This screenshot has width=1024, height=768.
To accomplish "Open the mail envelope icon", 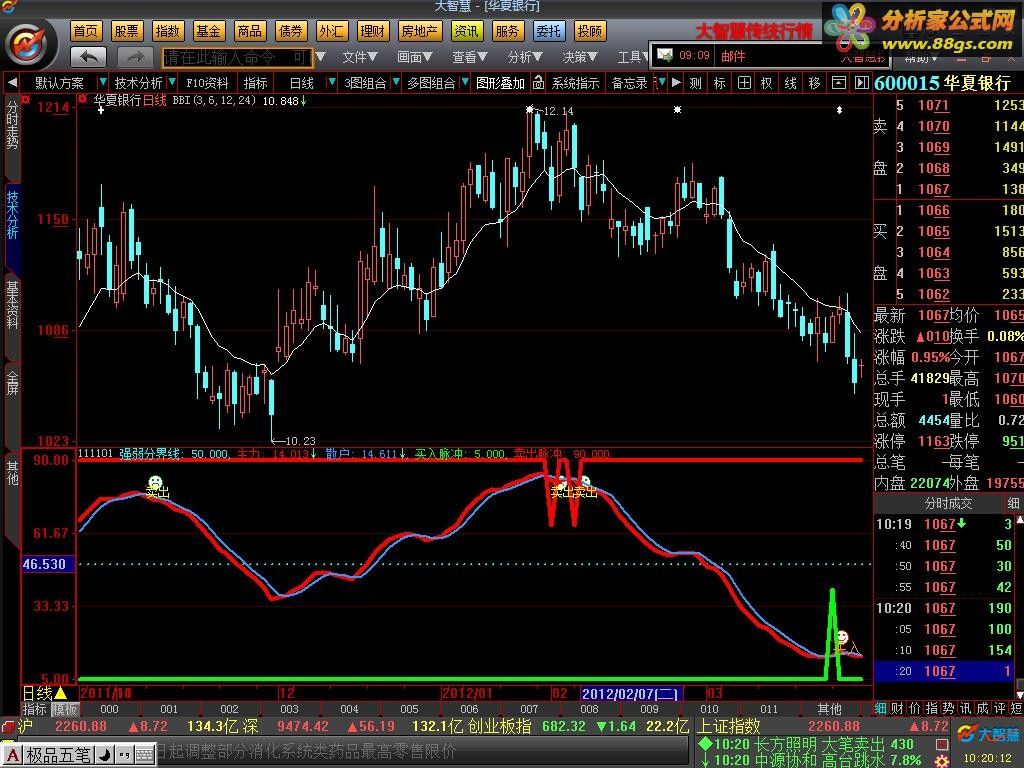I will pyautogui.click(x=665, y=55).
